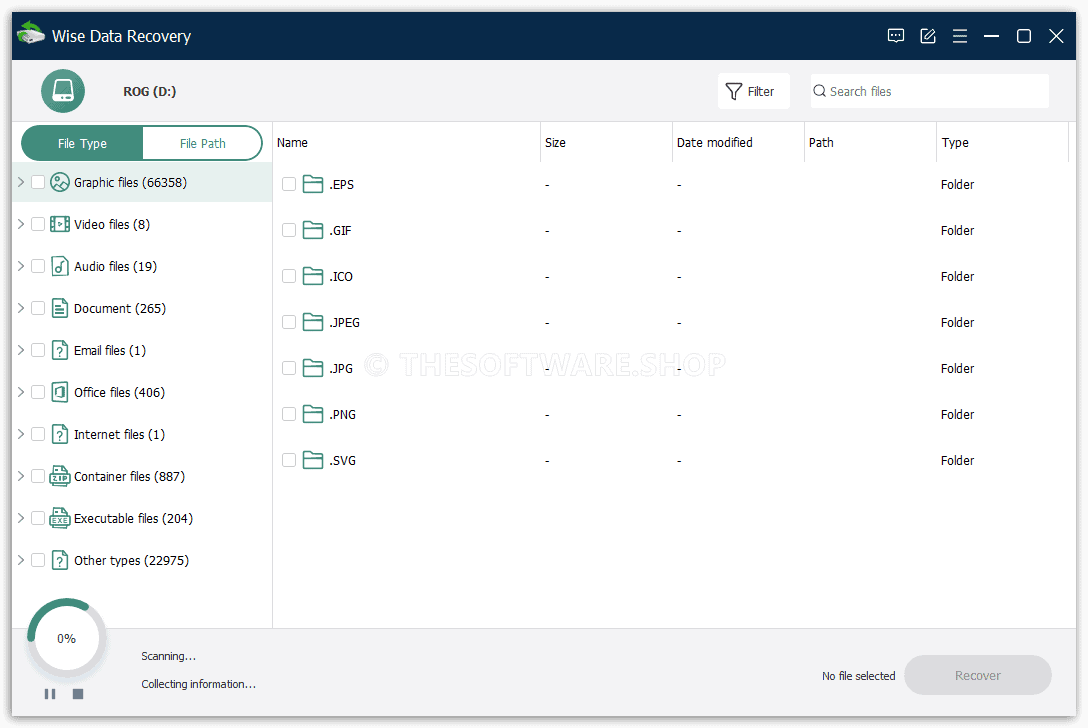Sort by the Date modified column header
The image size is (1088, 728).
tap(738, 142)
